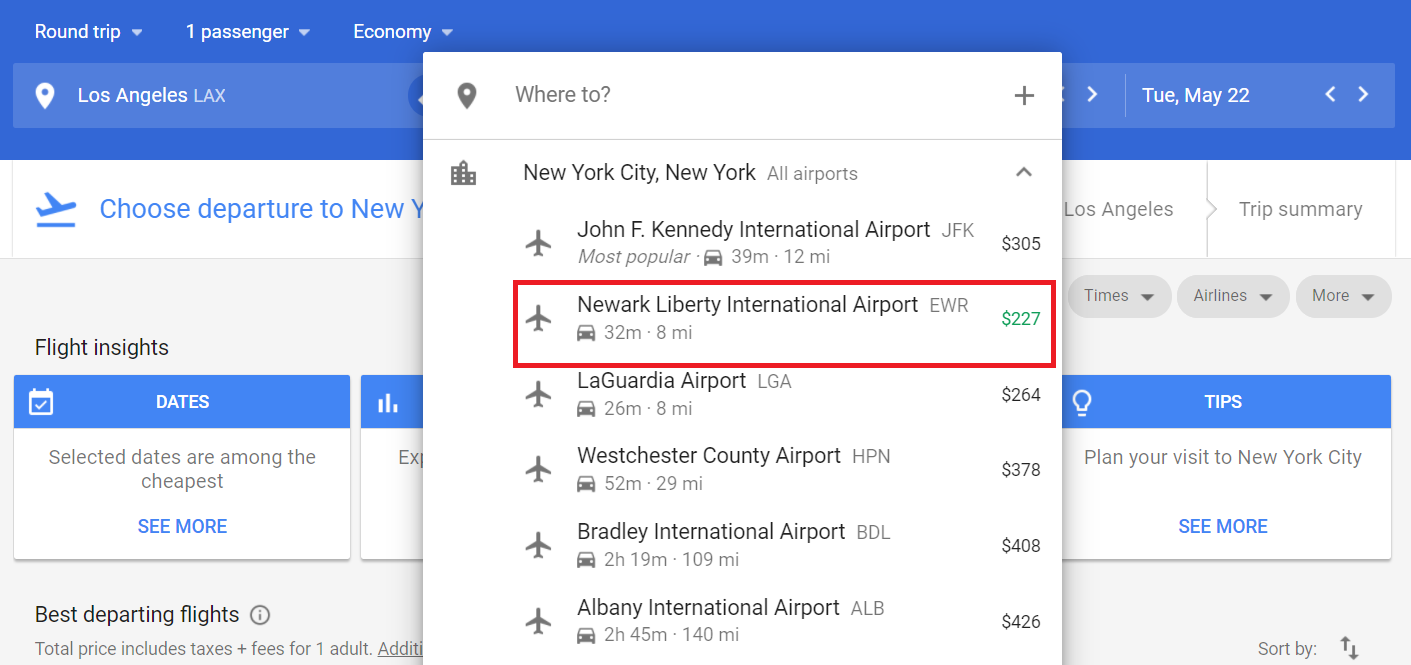Viewport: 1411px width, 665px height.
Task: Collapse the New York City all airports list
Action: 1023,172
